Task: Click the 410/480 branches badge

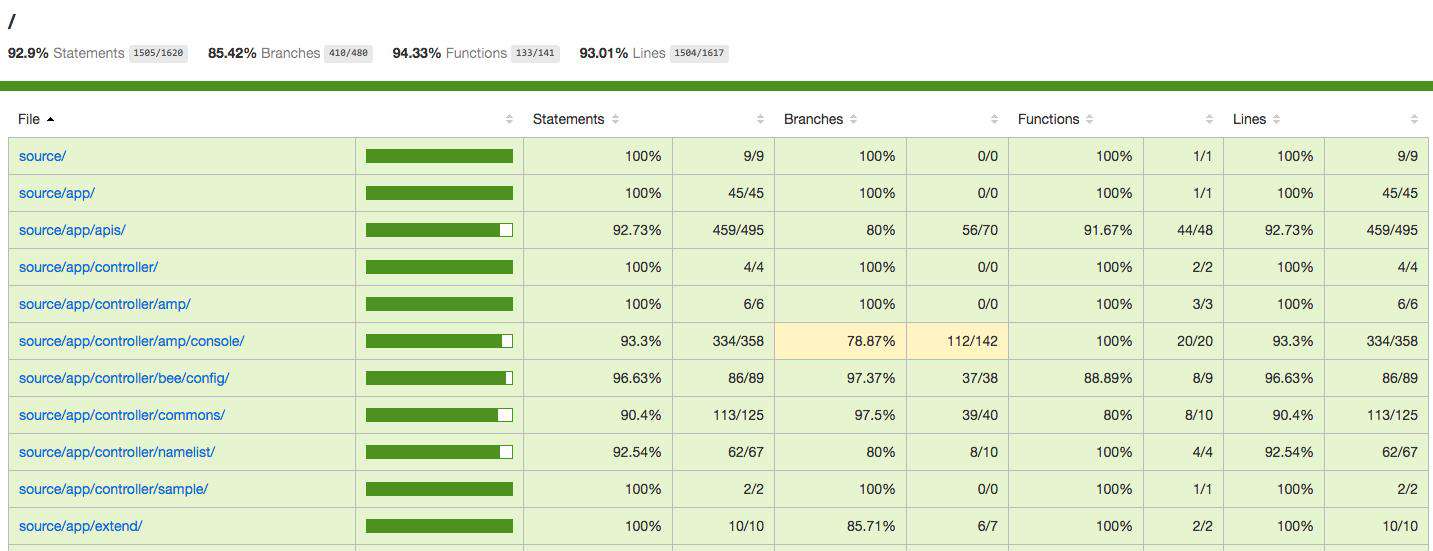Action: point(348,53)
